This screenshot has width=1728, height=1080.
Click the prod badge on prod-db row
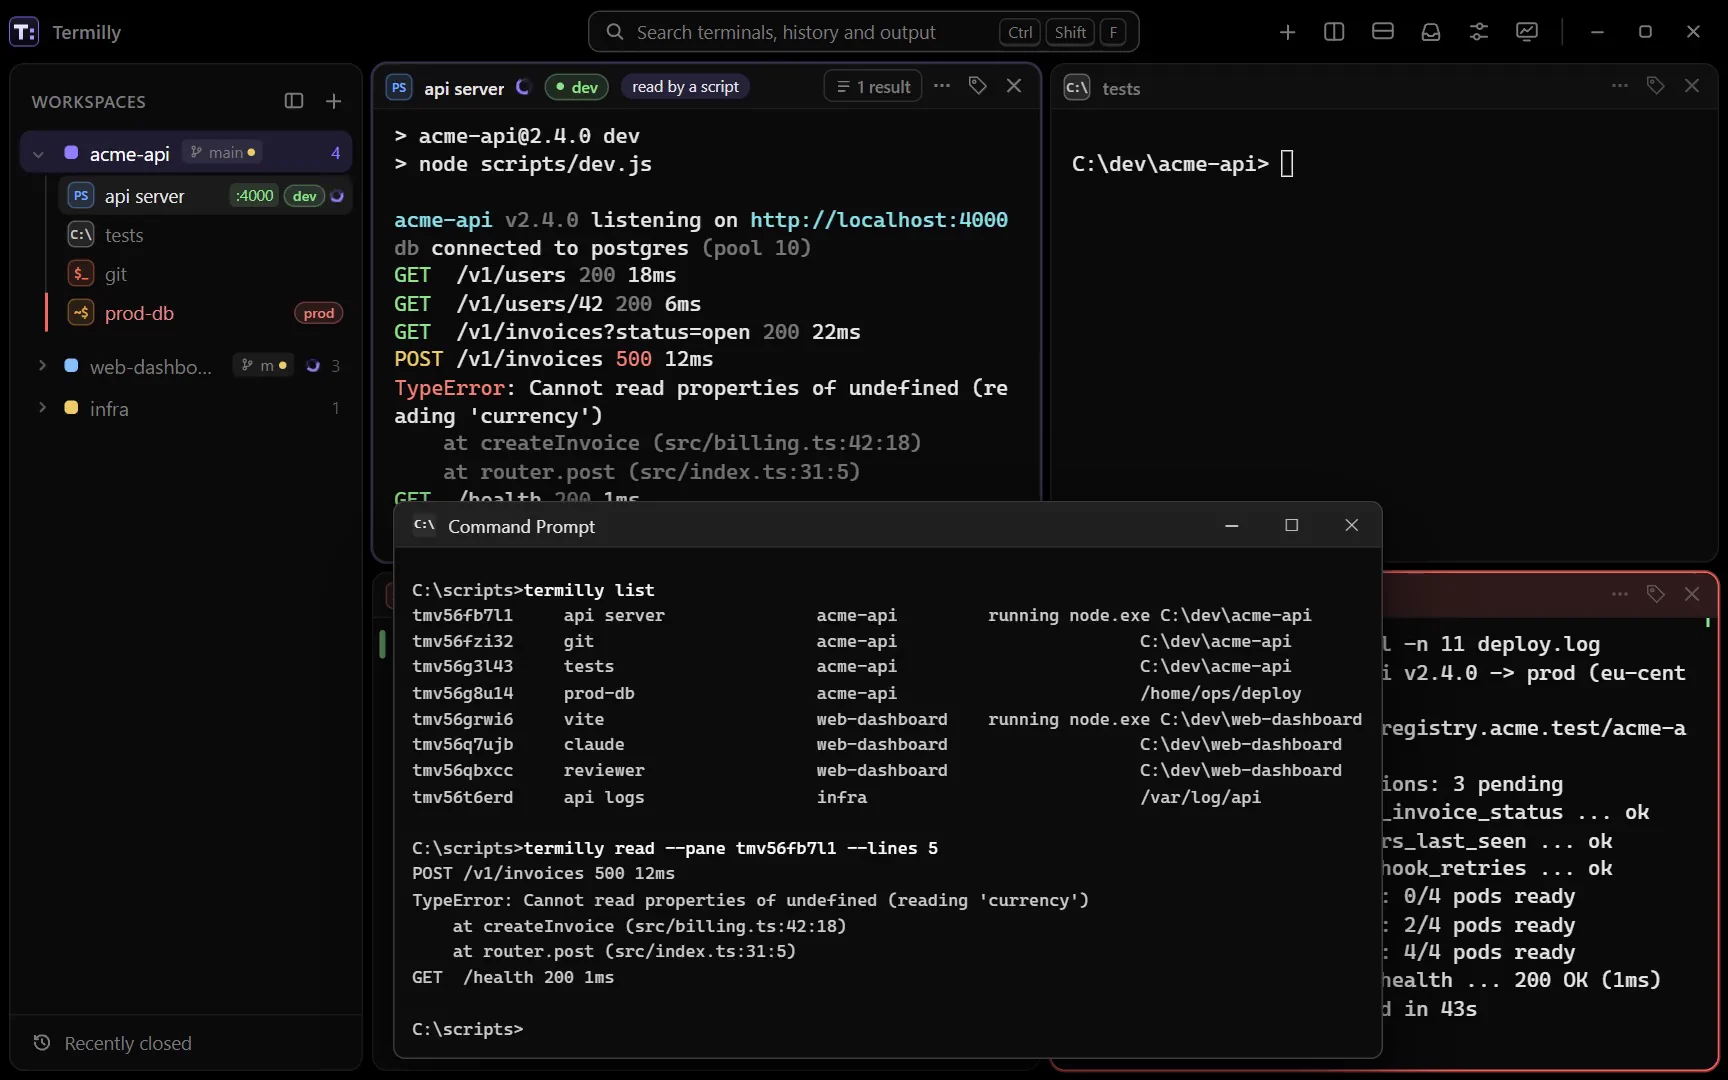[319, 313]
